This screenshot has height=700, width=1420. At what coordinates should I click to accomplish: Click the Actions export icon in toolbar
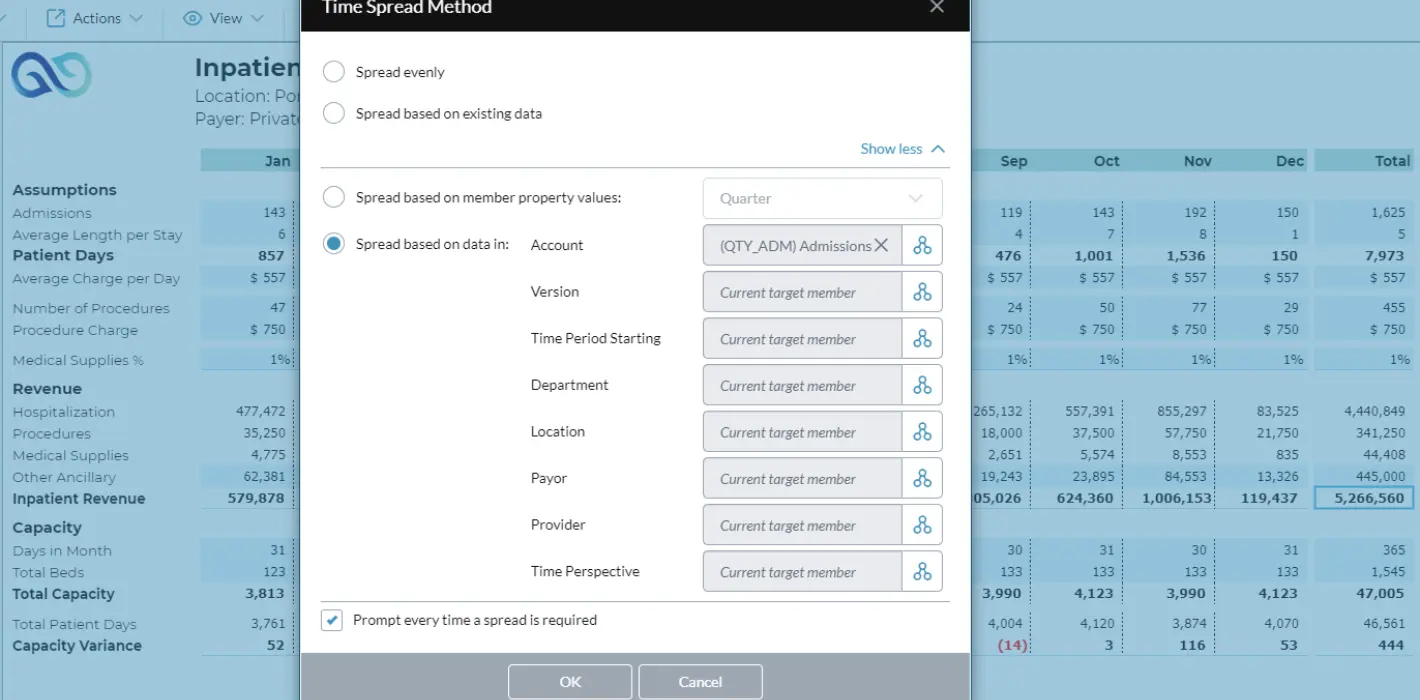click(56, 18)
